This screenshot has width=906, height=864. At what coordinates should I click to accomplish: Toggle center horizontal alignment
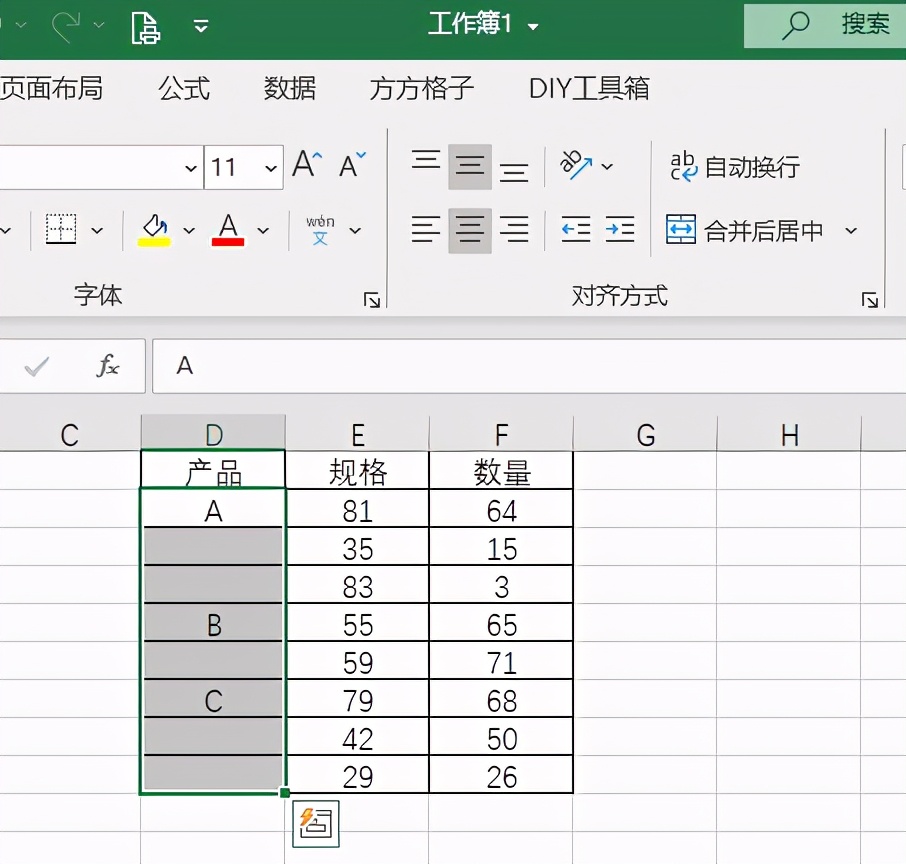coord(470,230)
